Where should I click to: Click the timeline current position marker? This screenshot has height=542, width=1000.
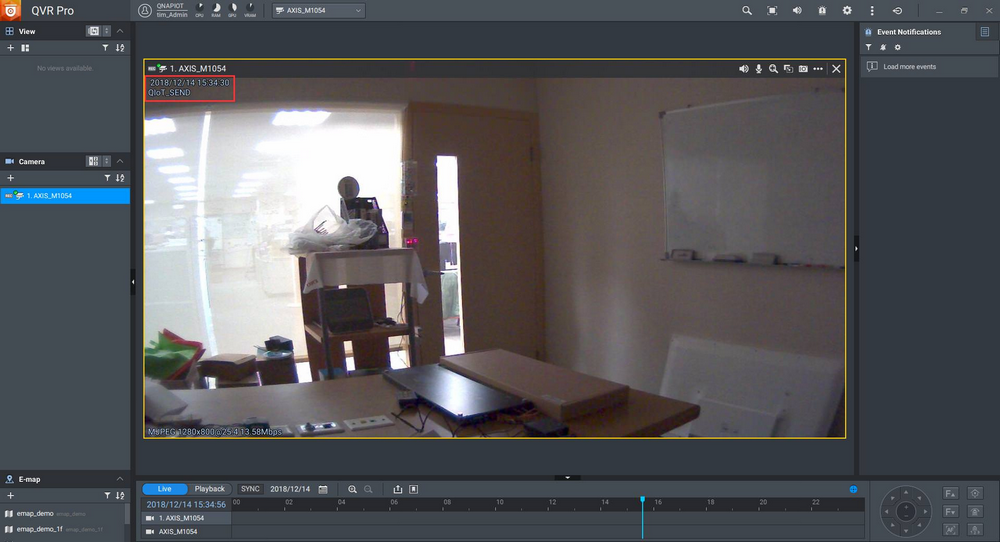tap(642, 500)
